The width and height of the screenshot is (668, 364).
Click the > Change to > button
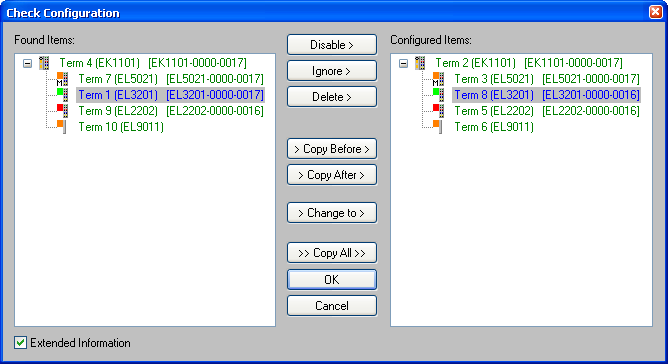click(x=332, y=213)
